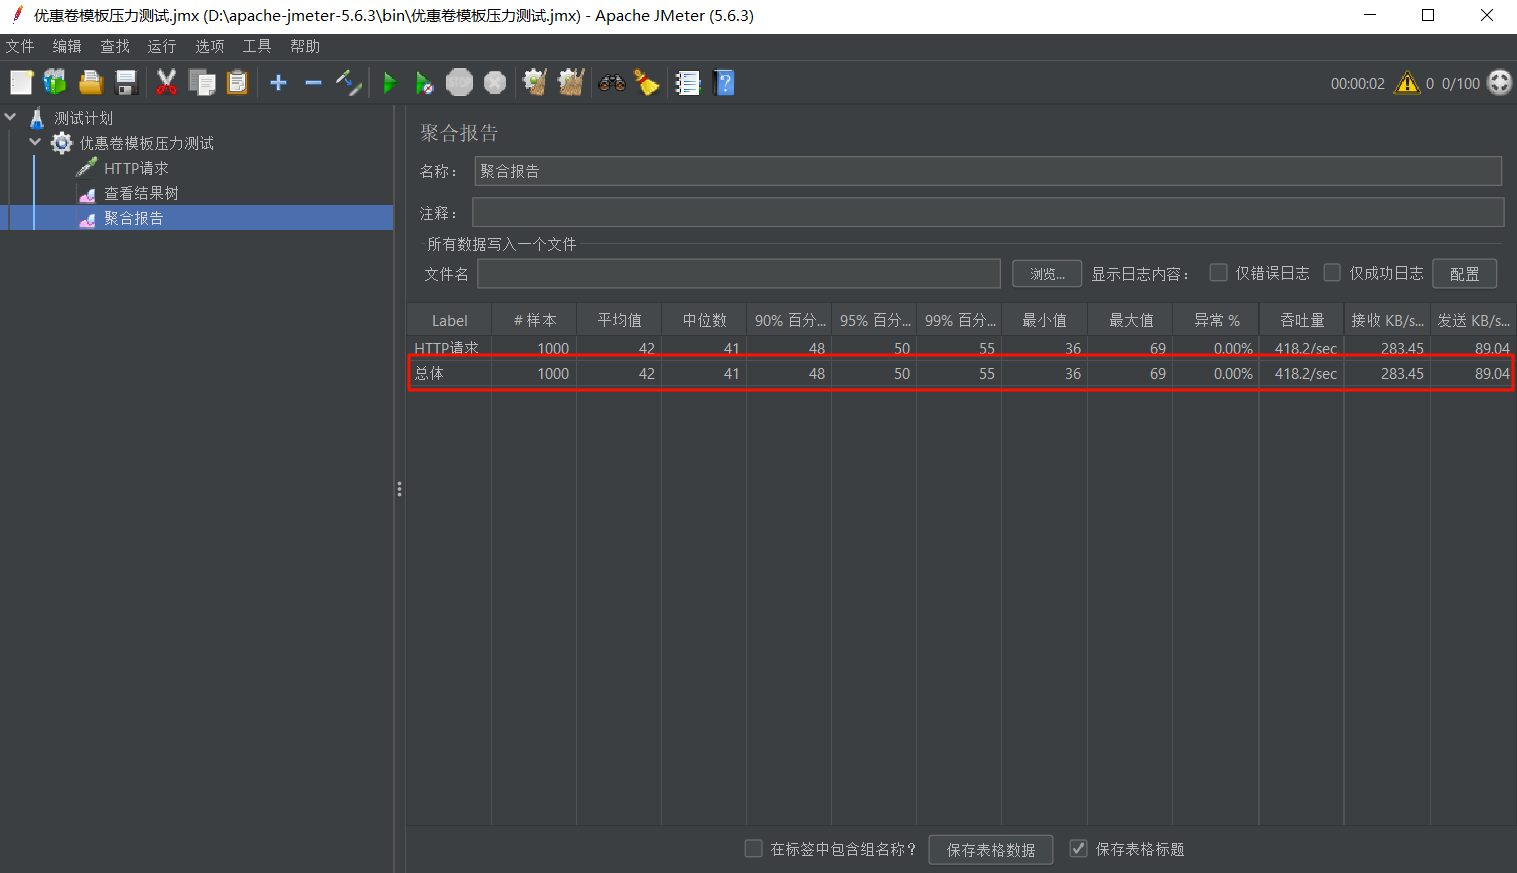The image size is (1517, 873).
Task: Open the 编辑 menu
Action: [67, 46]
